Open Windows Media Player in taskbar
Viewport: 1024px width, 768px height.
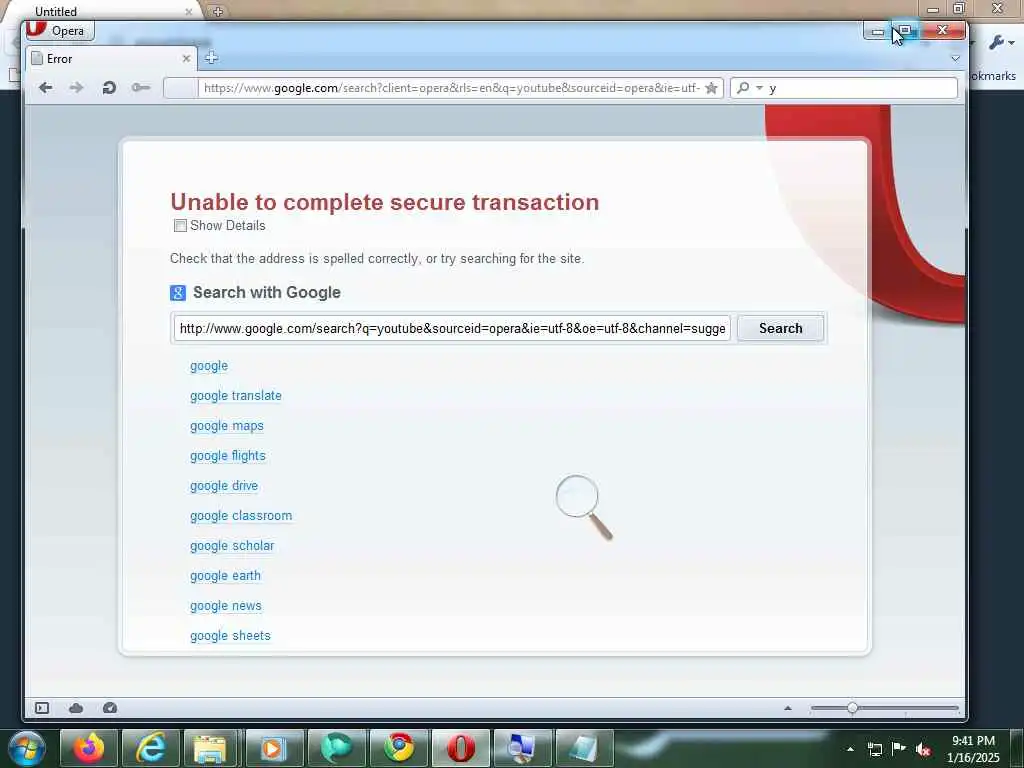[272, 748]
